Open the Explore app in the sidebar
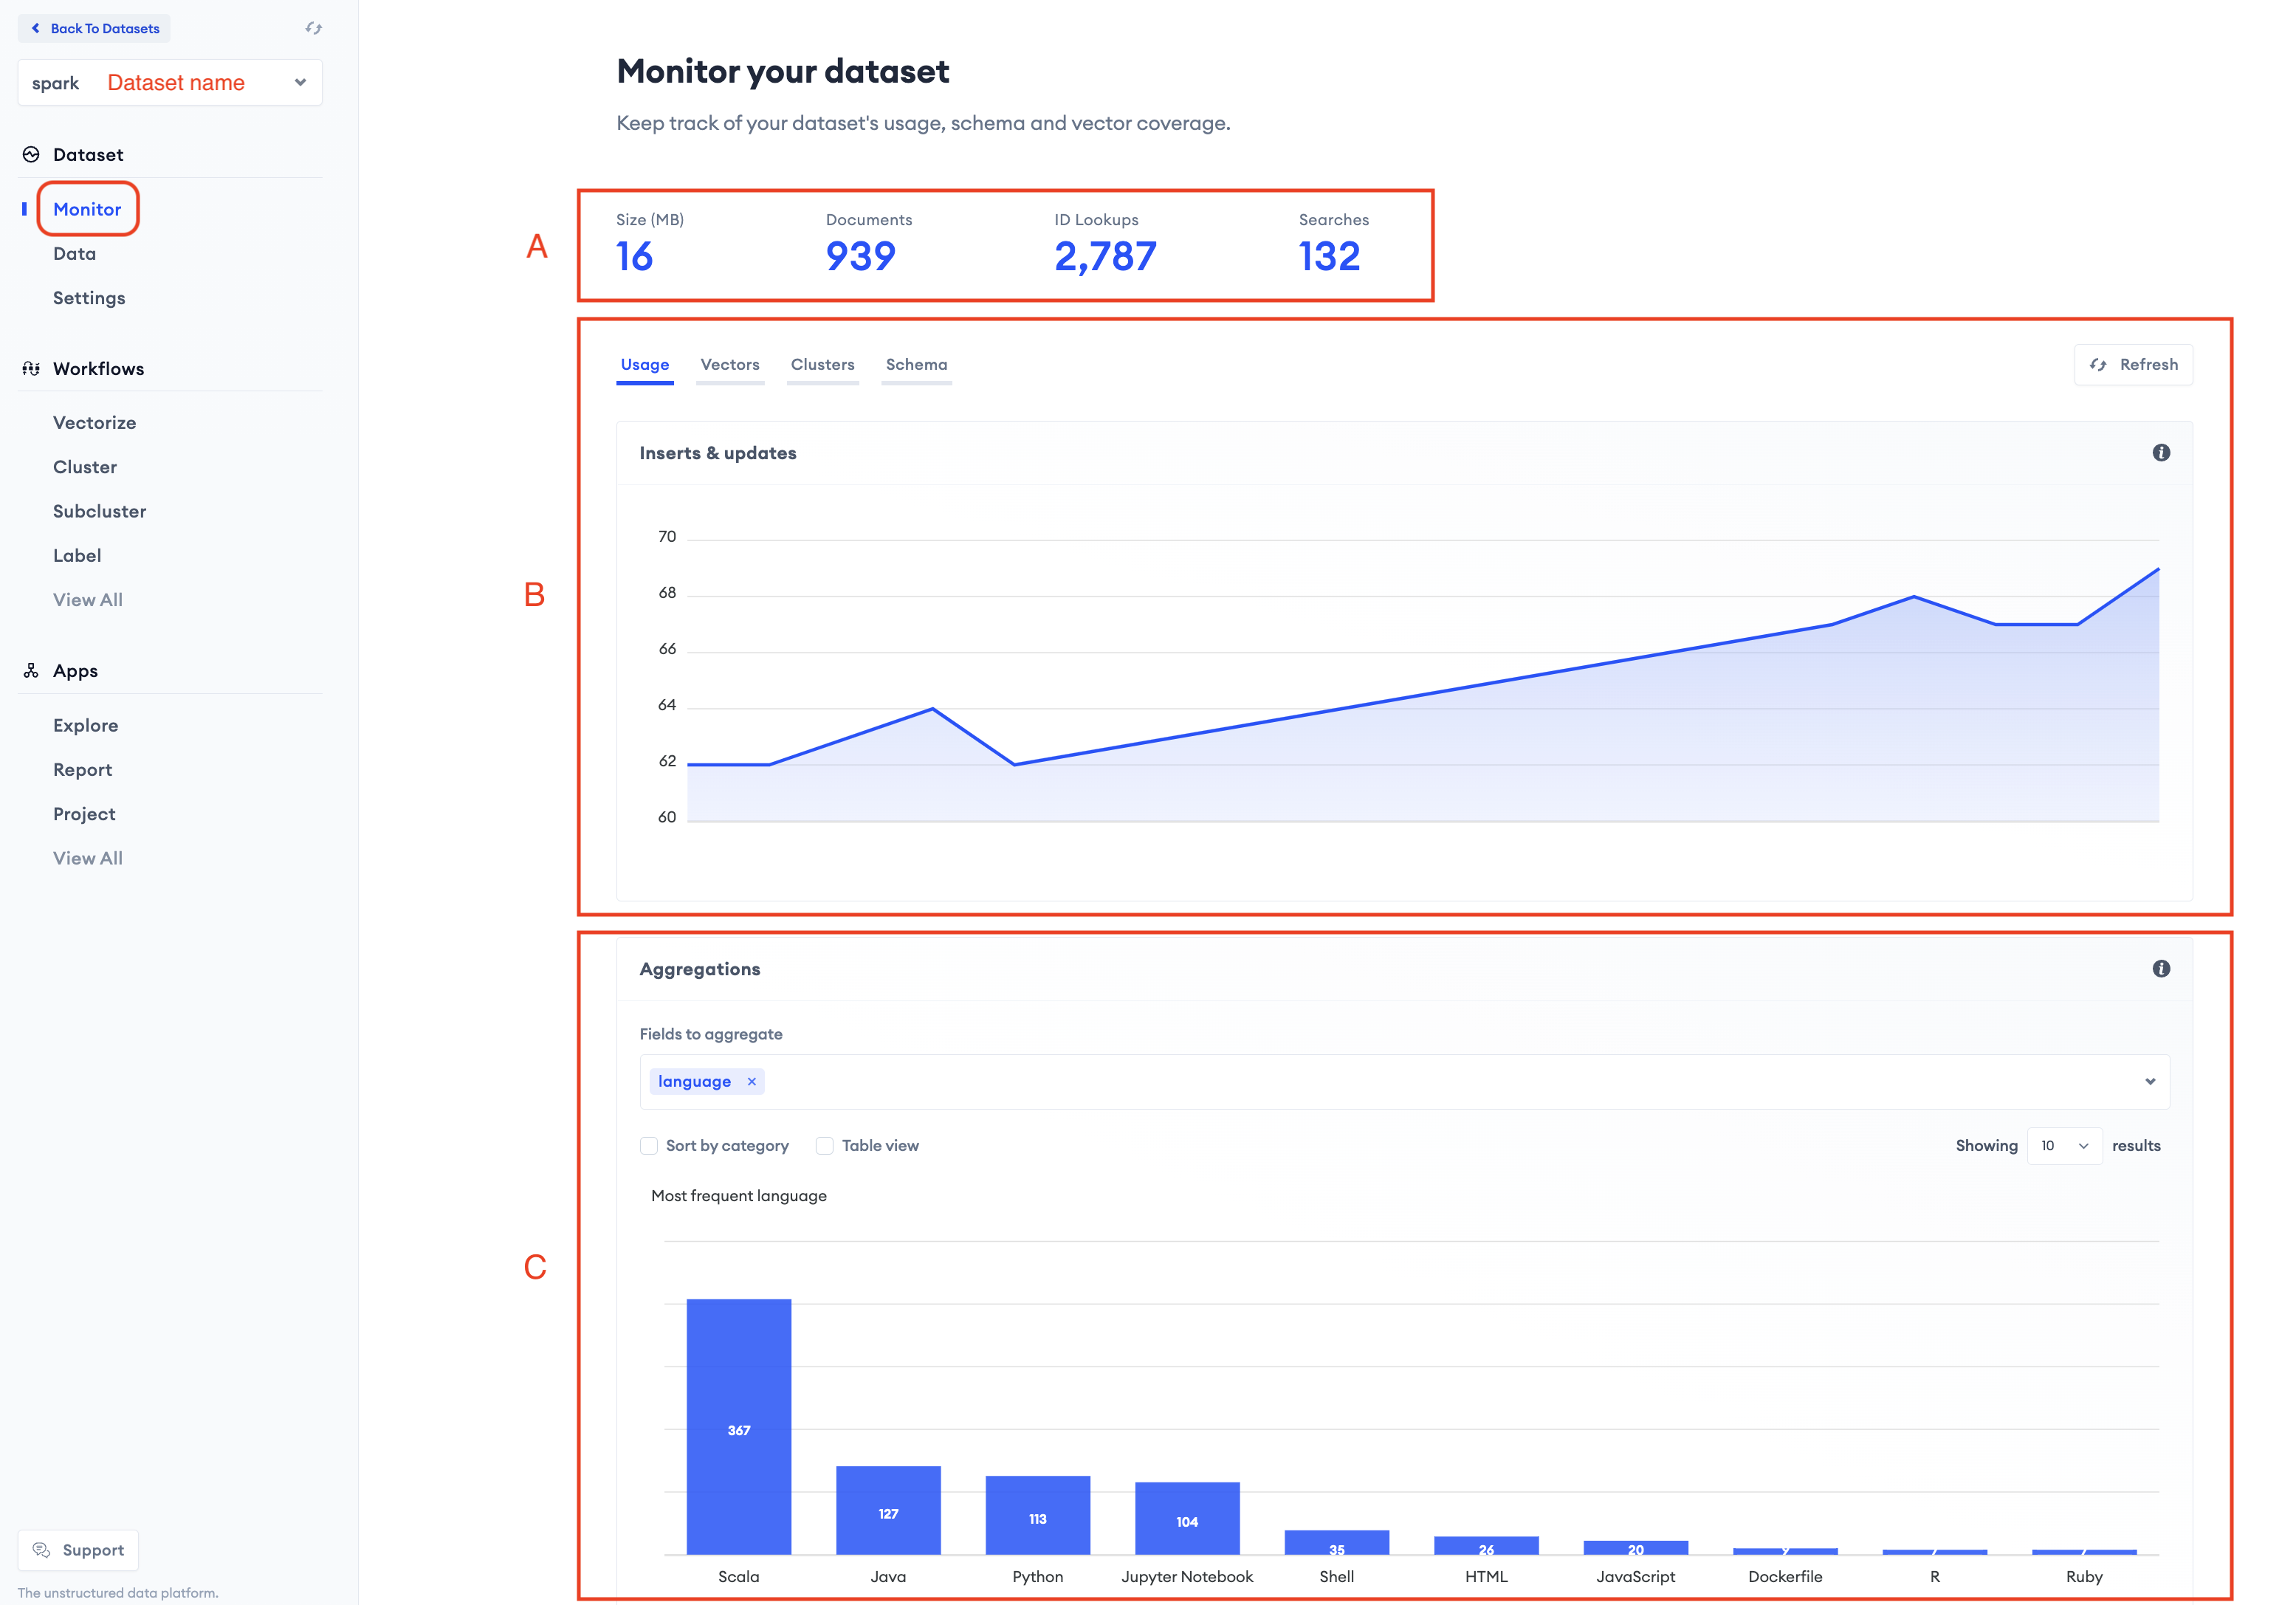The image size is (2296, 1605). (x=85, y=725)
